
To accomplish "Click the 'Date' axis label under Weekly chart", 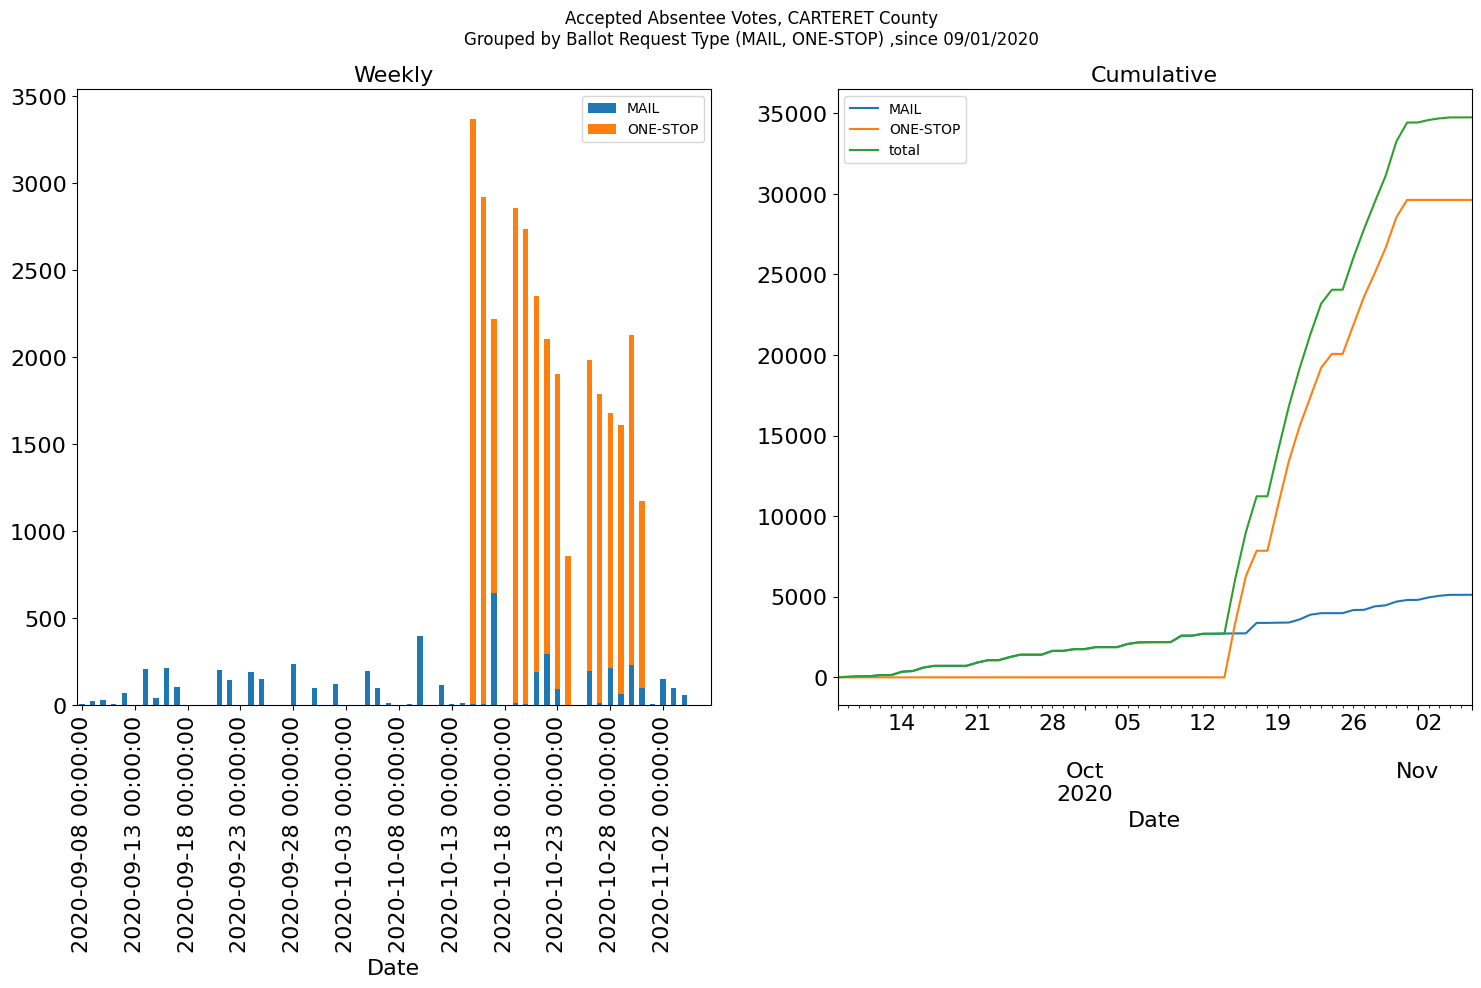I will coord(393,967).
